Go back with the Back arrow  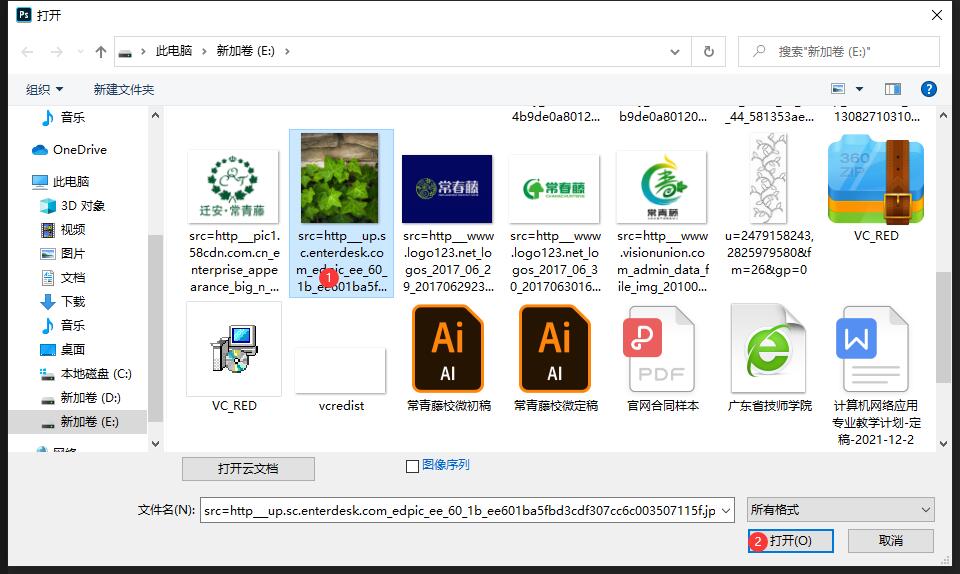[x=28, y=52]
